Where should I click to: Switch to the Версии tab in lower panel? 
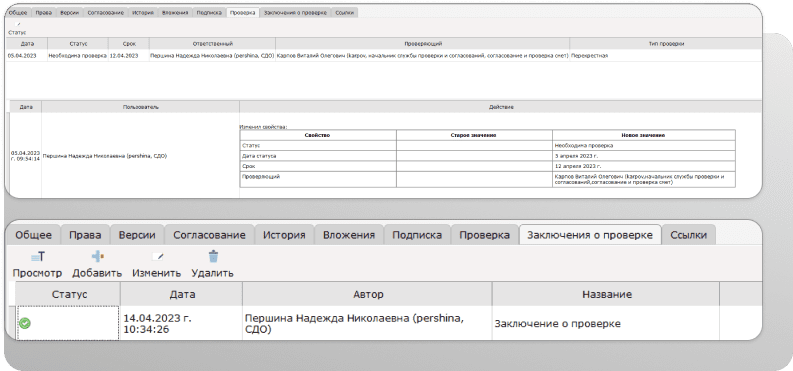[x=138, y=235]
